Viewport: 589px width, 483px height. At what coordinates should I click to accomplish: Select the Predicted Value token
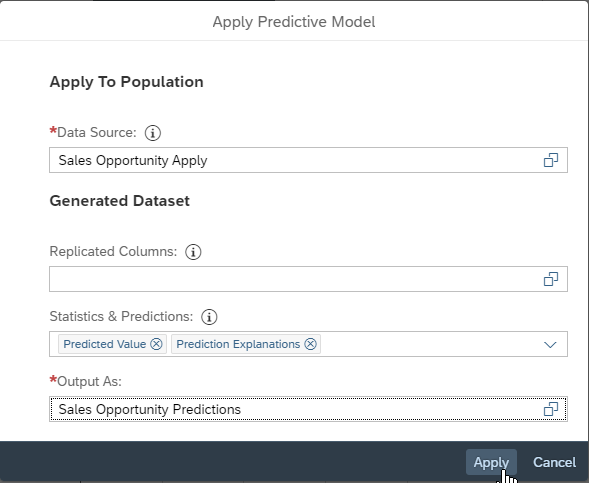(x=104, y=344)
